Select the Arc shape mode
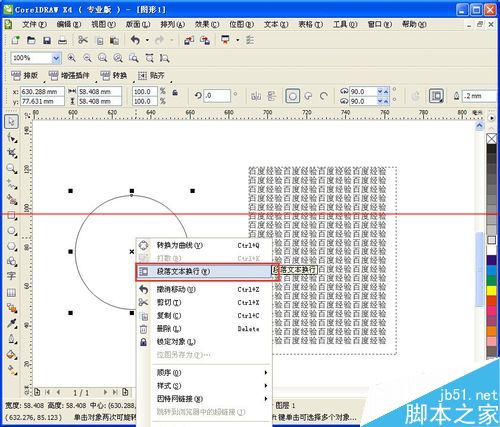This screenshot has width=500, height=427. click(323, 96)
